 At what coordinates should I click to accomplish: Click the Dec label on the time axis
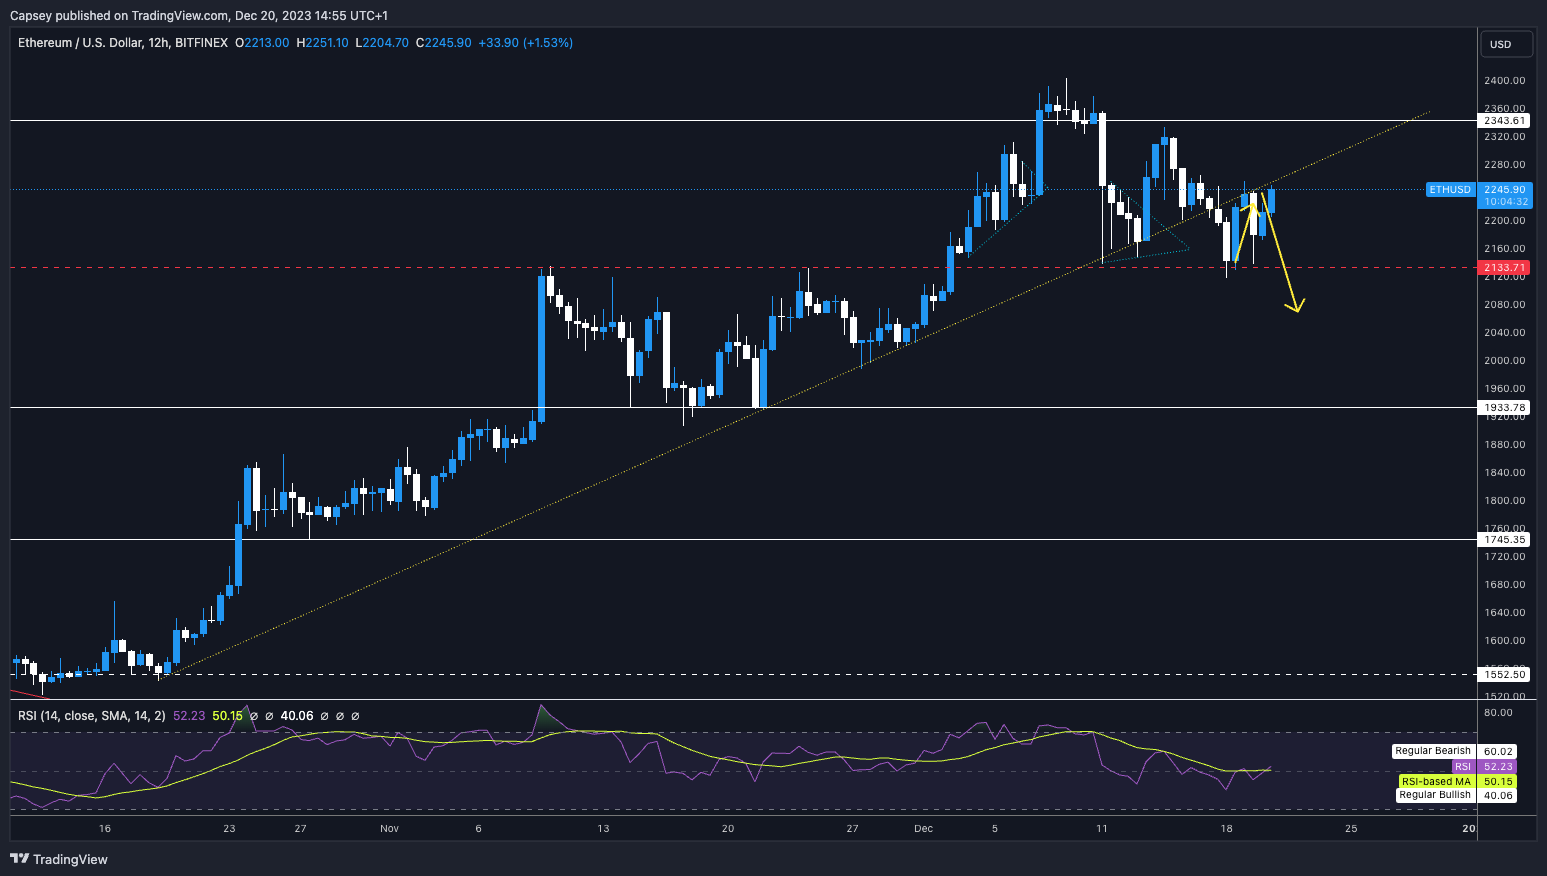pos(923,828)
